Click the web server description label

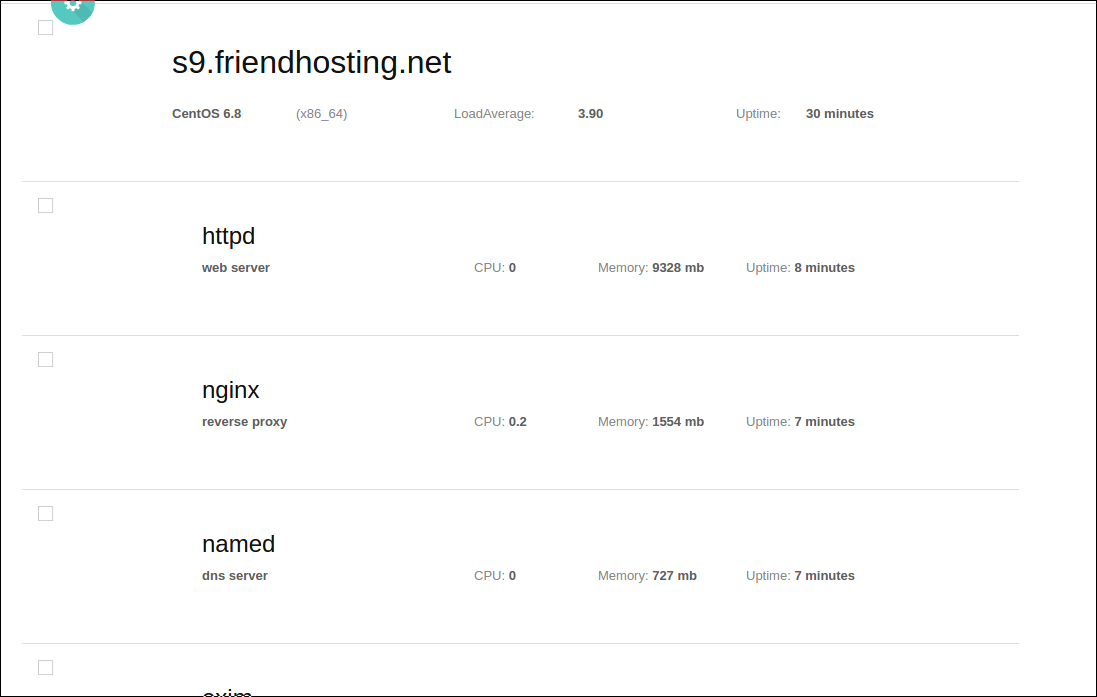point(236,267)
